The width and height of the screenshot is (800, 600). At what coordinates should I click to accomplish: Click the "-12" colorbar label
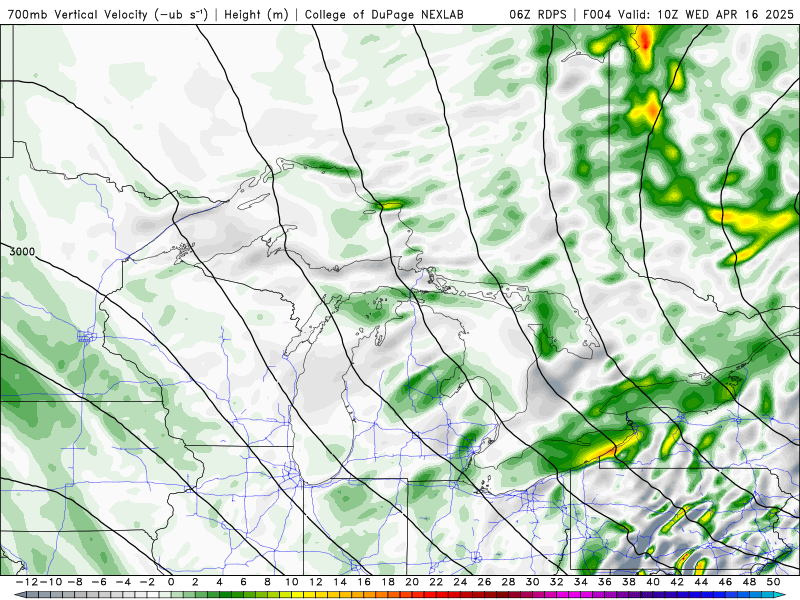(27, 582)
